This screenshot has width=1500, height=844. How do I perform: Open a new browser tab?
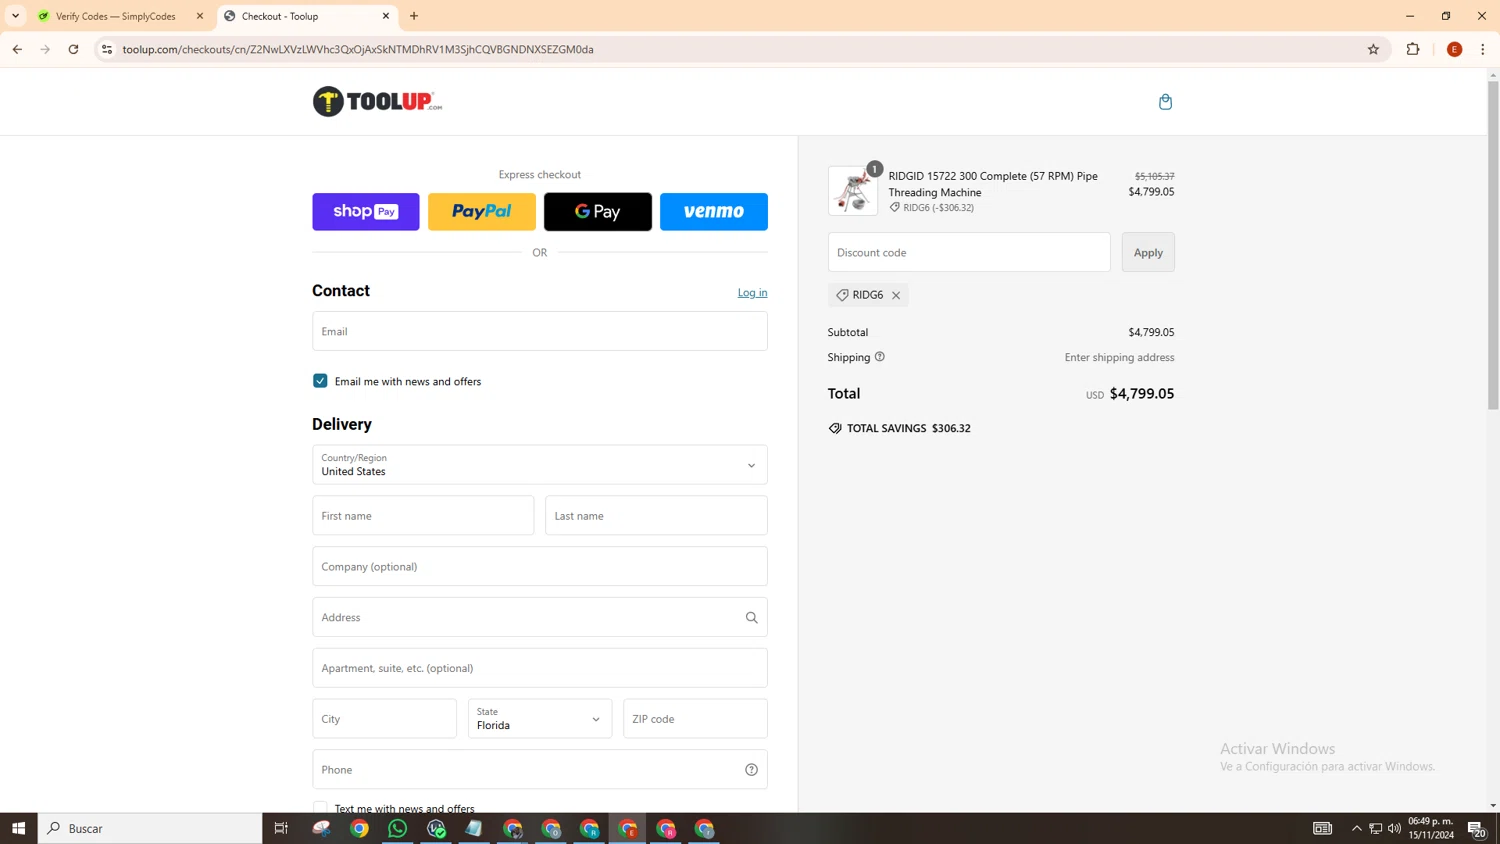(414, 16)
